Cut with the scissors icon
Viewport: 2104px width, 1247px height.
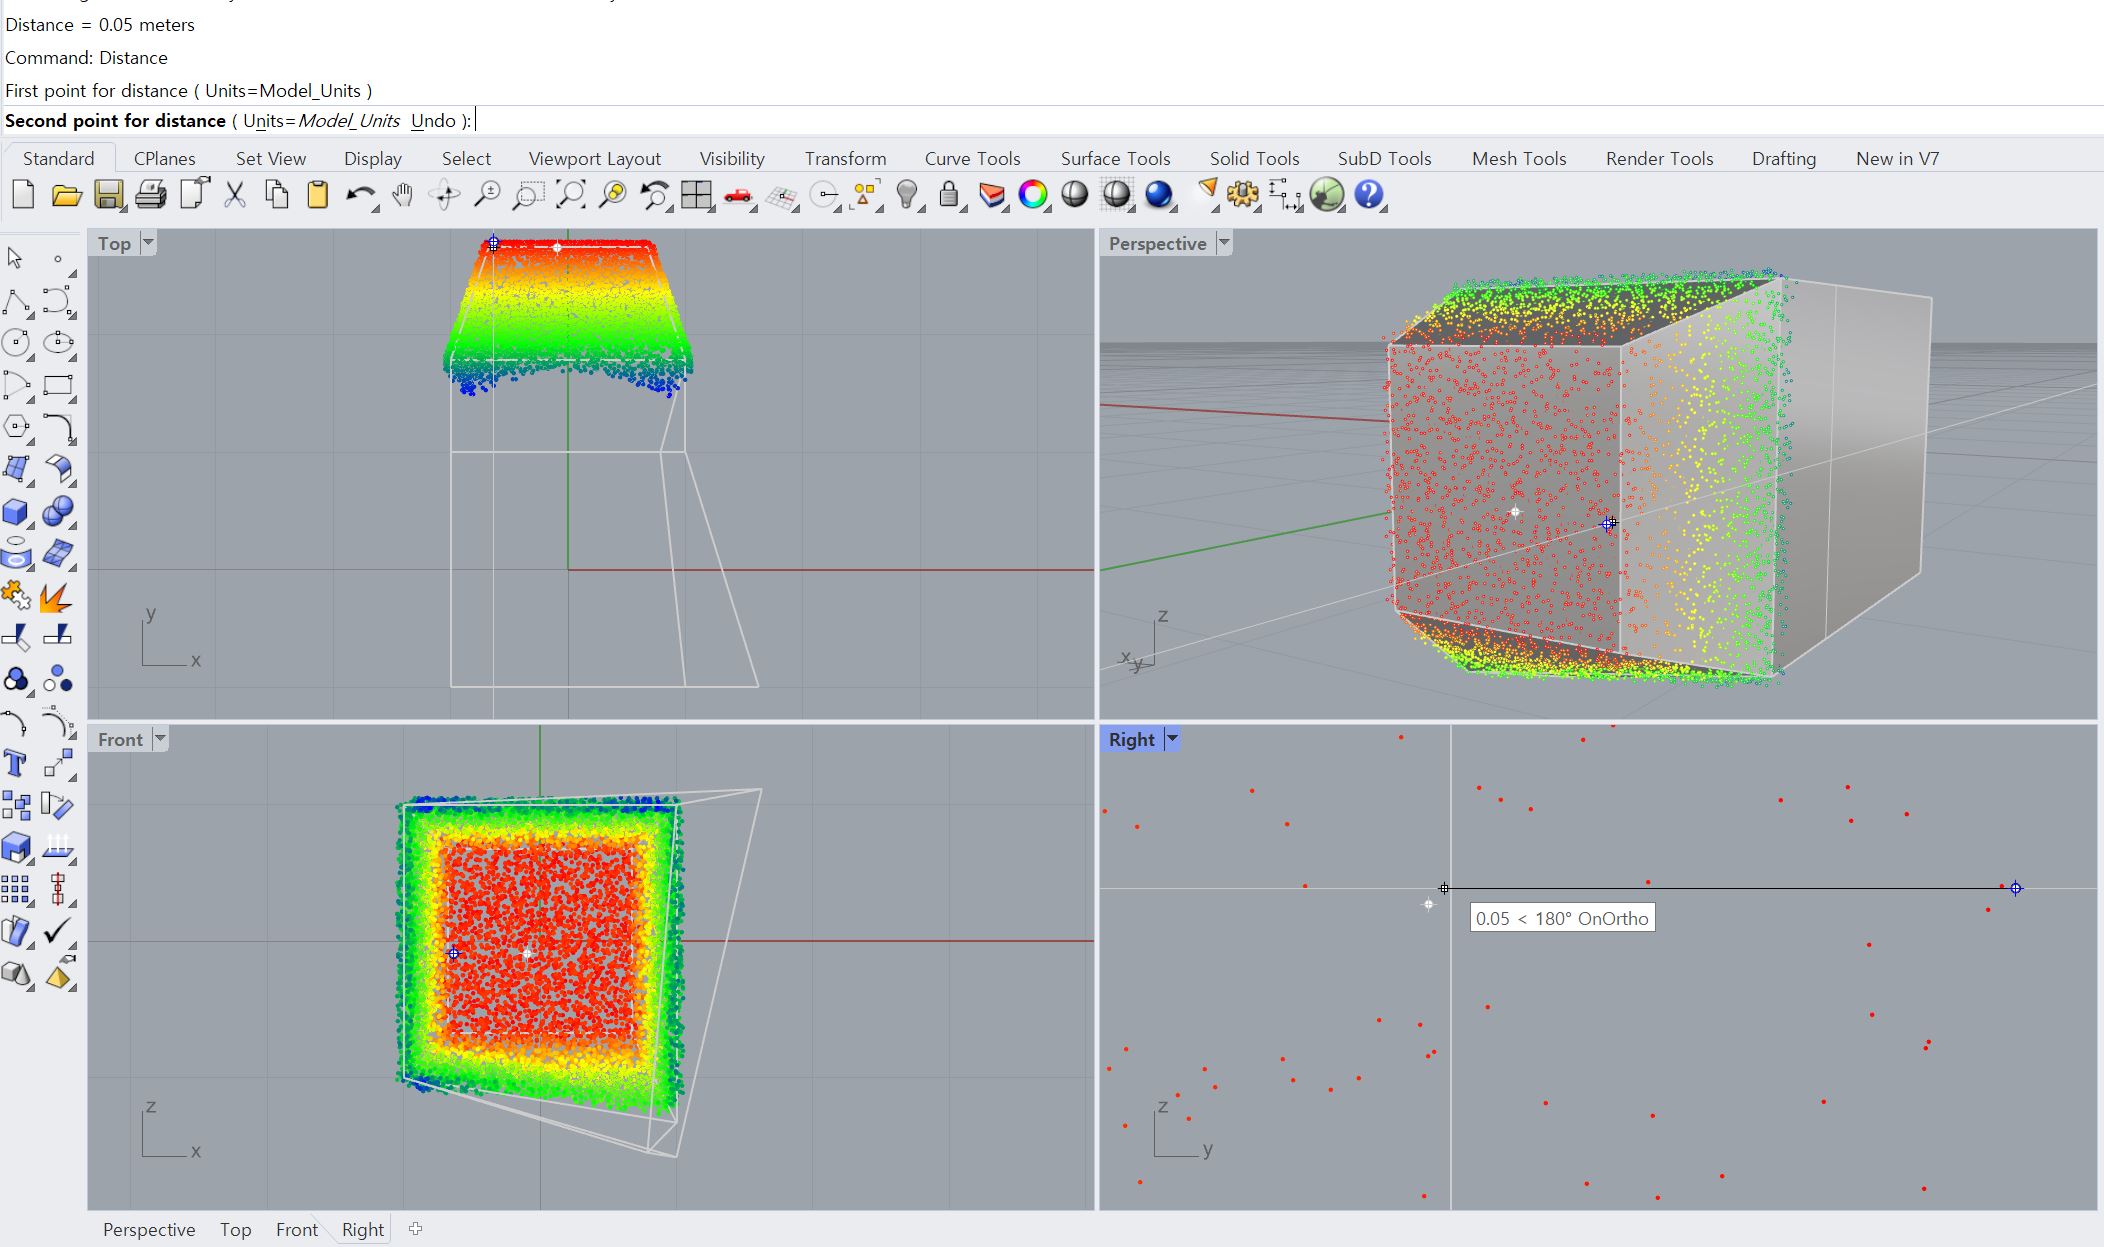pyautogui.click(x=235, y=194)
